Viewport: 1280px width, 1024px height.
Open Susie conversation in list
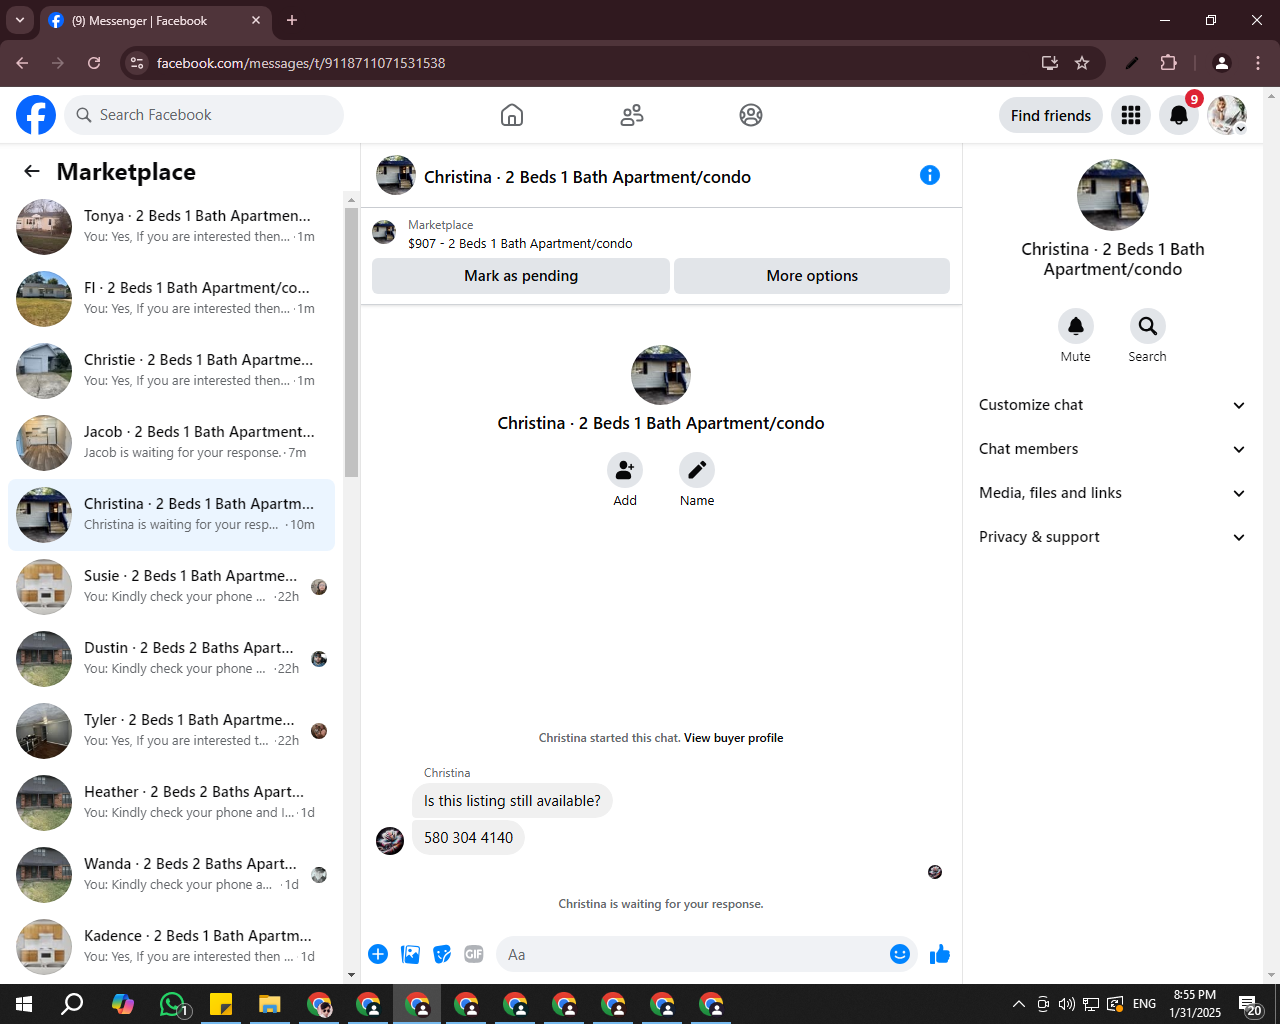171,587
